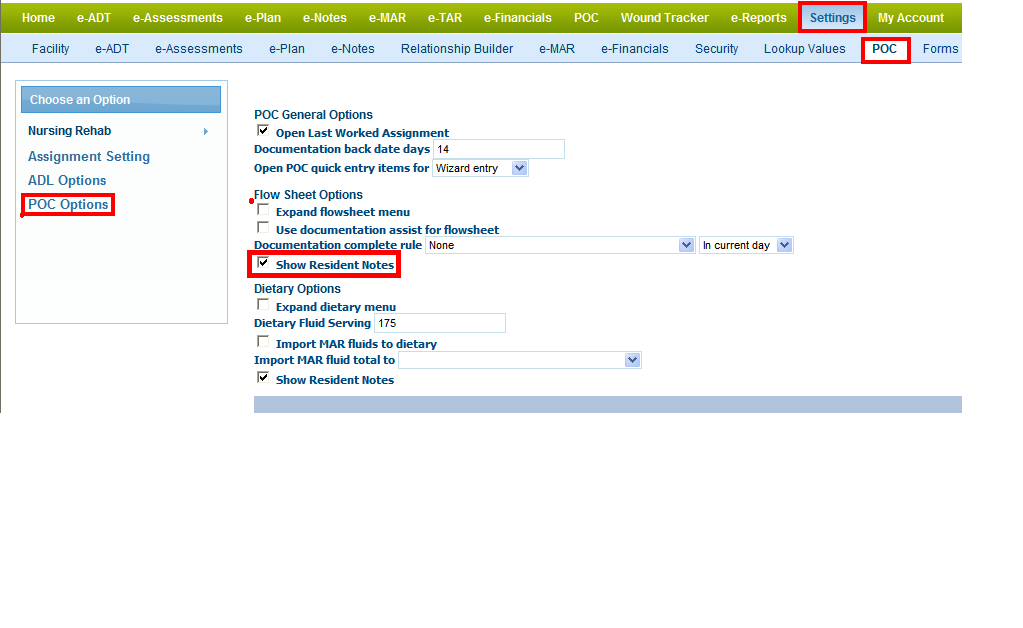Click the Assignment Setting link
Image resolution: width=1023 pixels, height=628 pixels.
(x=89, y=157)
